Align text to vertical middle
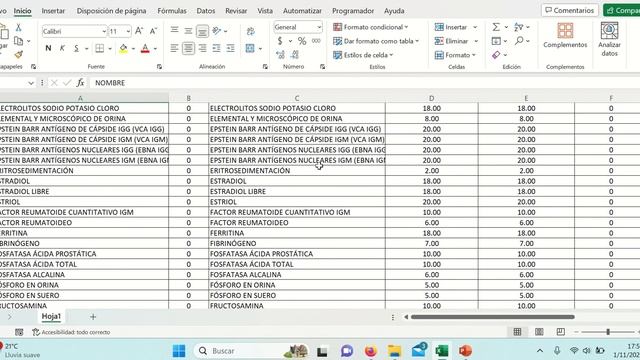Screen dimensions: 640x360 pos(188,31)
